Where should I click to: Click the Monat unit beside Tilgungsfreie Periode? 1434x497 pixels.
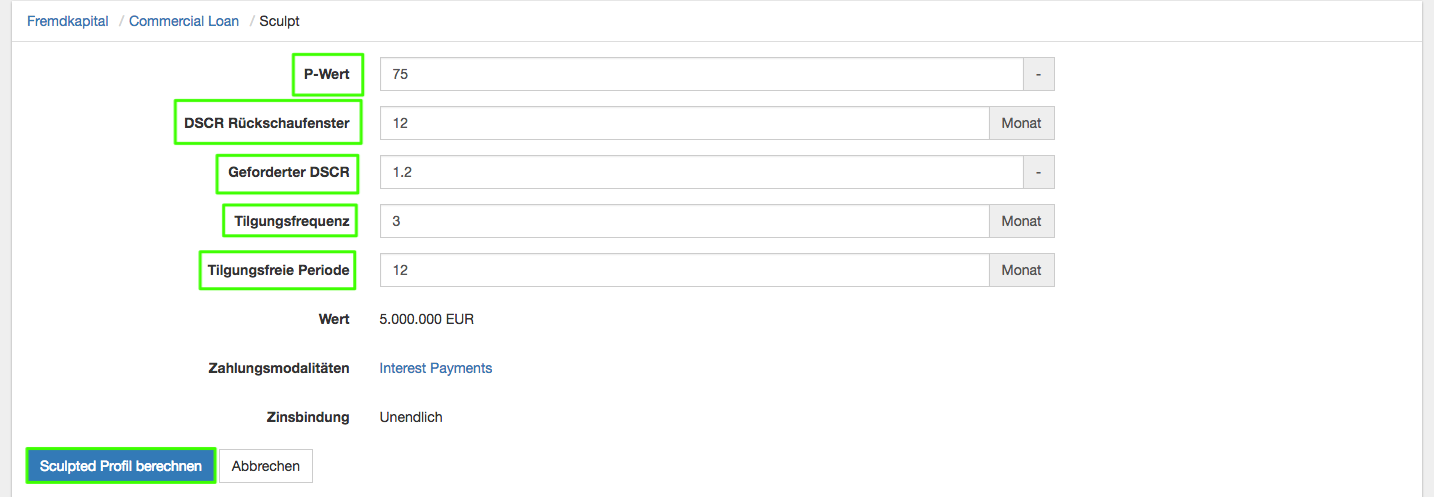(1021, 270)
